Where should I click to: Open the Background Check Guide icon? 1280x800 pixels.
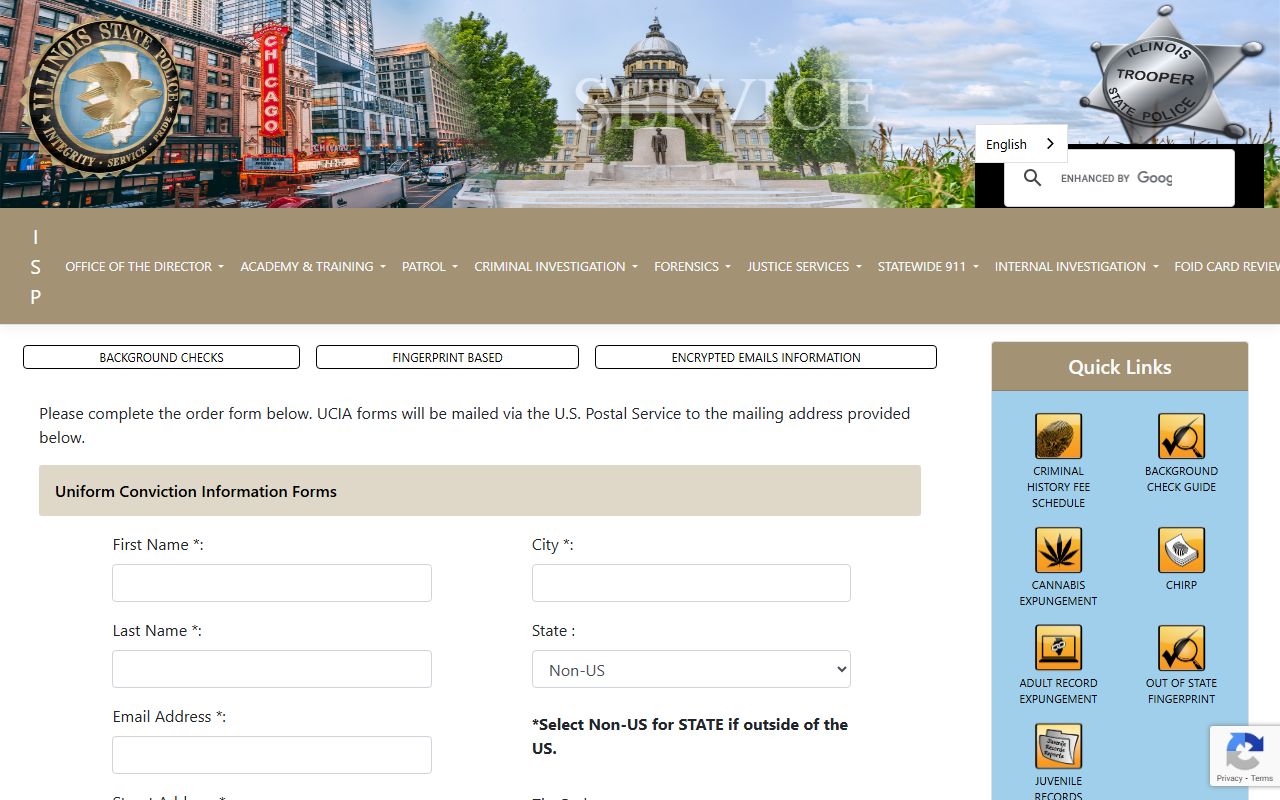pos(1181,436)
